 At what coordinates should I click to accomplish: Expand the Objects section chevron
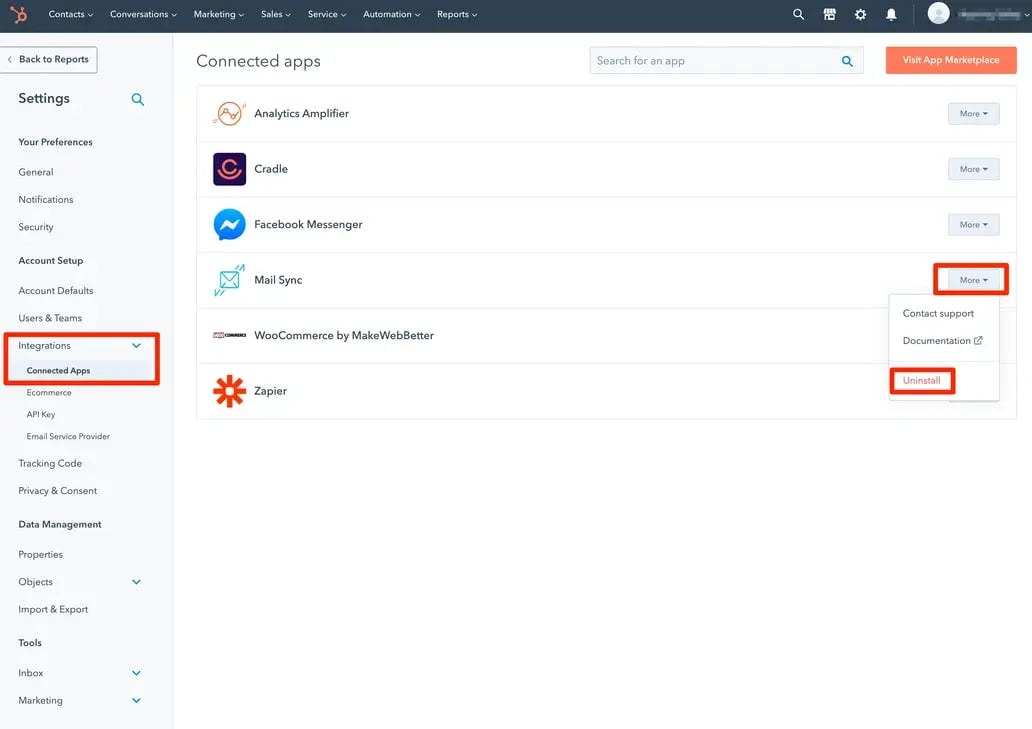click(137, 582)
